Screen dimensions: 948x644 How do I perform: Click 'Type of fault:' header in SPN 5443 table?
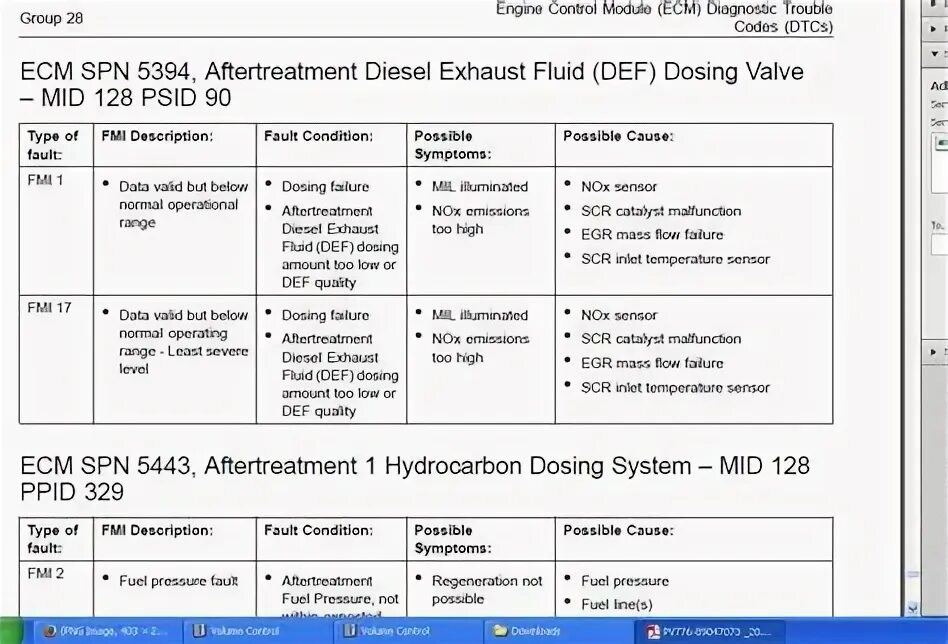pos(53,539)
